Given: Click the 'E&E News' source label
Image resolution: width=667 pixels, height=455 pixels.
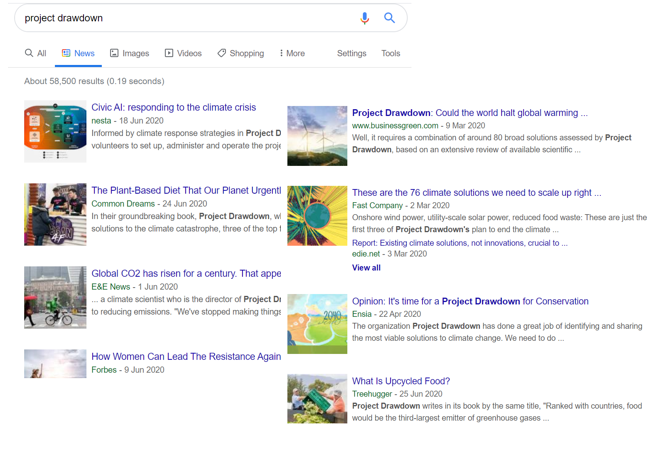Looking at the screenshot, I should (111, 287).
